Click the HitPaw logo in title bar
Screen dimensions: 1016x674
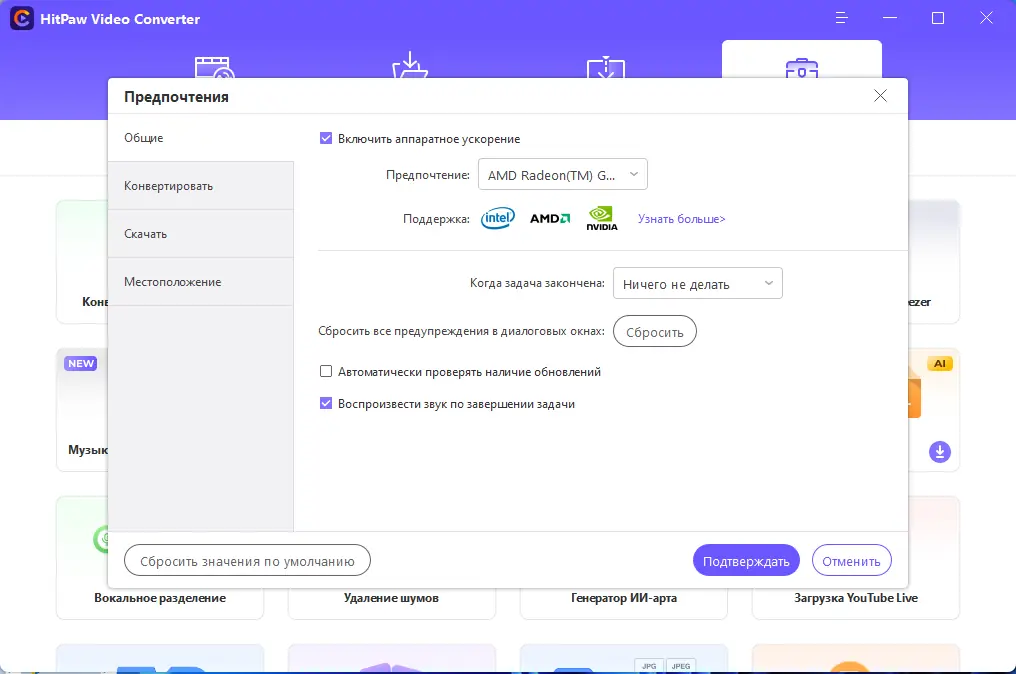[20, 18]
